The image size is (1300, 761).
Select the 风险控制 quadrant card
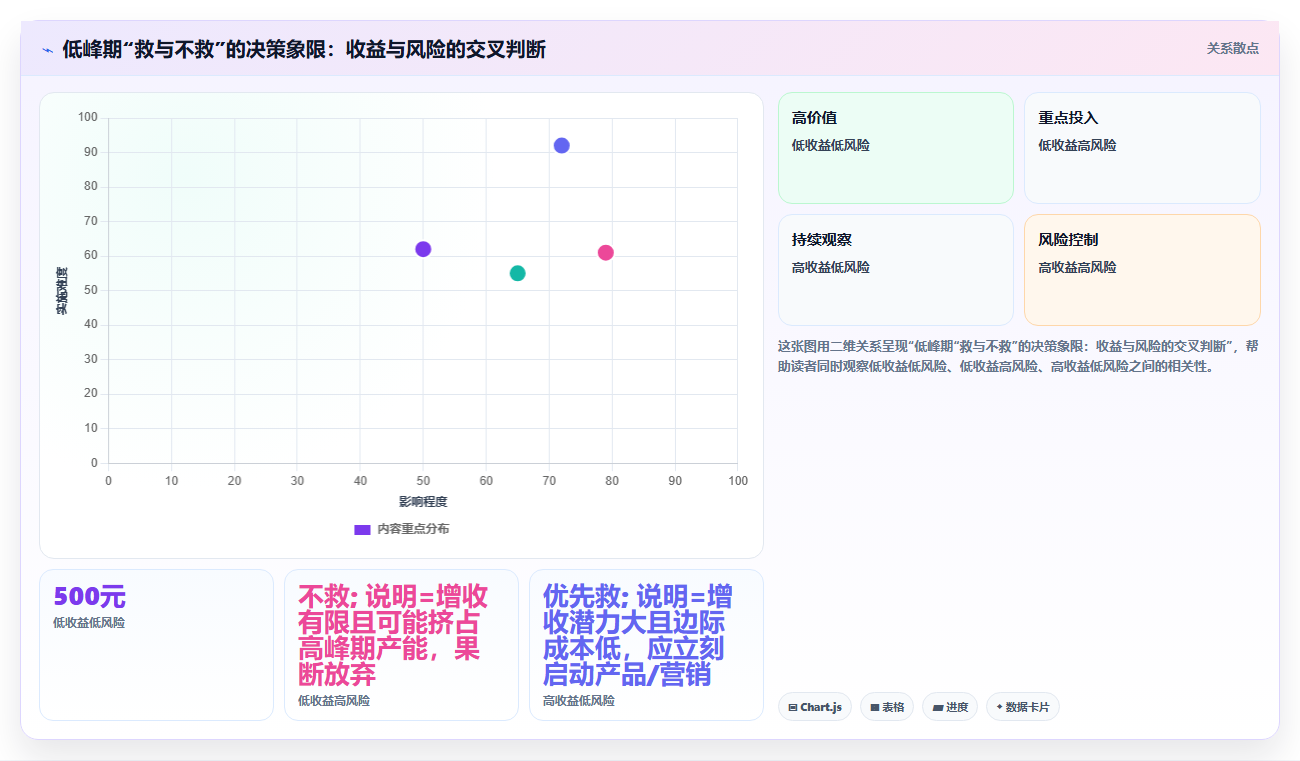coord(1142,270)
